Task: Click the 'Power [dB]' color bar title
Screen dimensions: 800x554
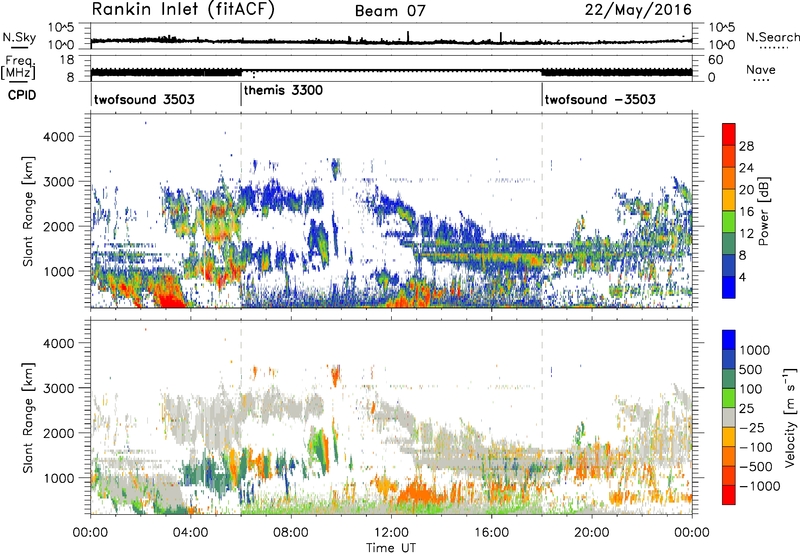Action: coord(764,211)
